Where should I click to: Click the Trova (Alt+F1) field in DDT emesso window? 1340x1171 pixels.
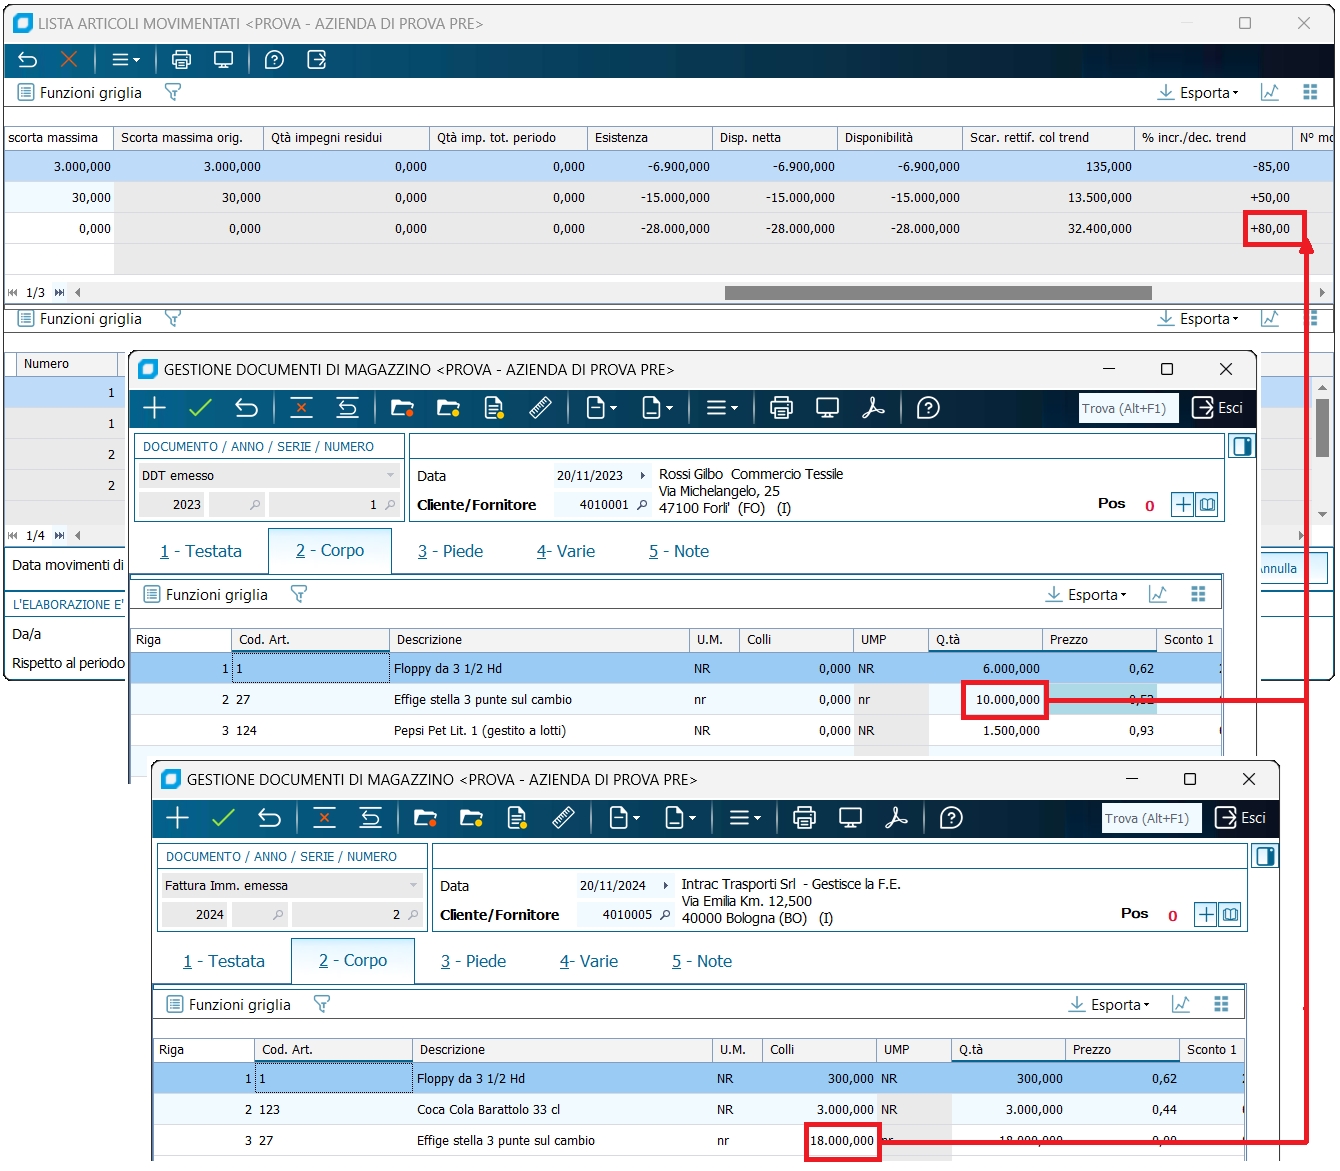click(x=1129, y=408)
